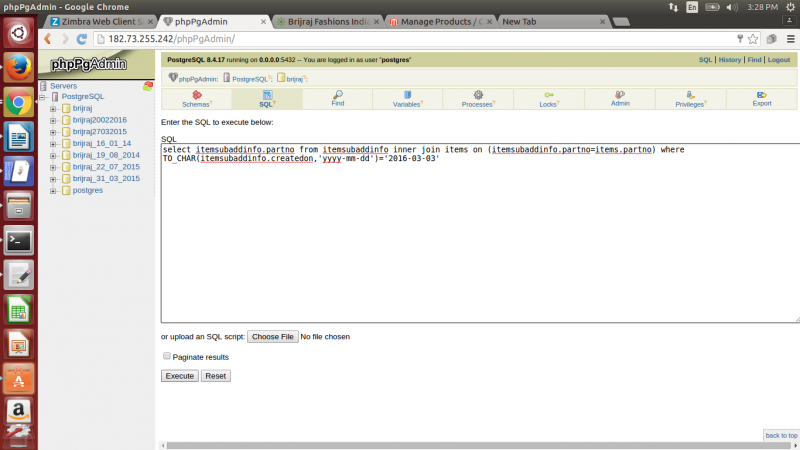Screen dimensions: 800x450
Task: Expand the brijraj_19_08_2014 database node
Action: [x=53, y=156]
